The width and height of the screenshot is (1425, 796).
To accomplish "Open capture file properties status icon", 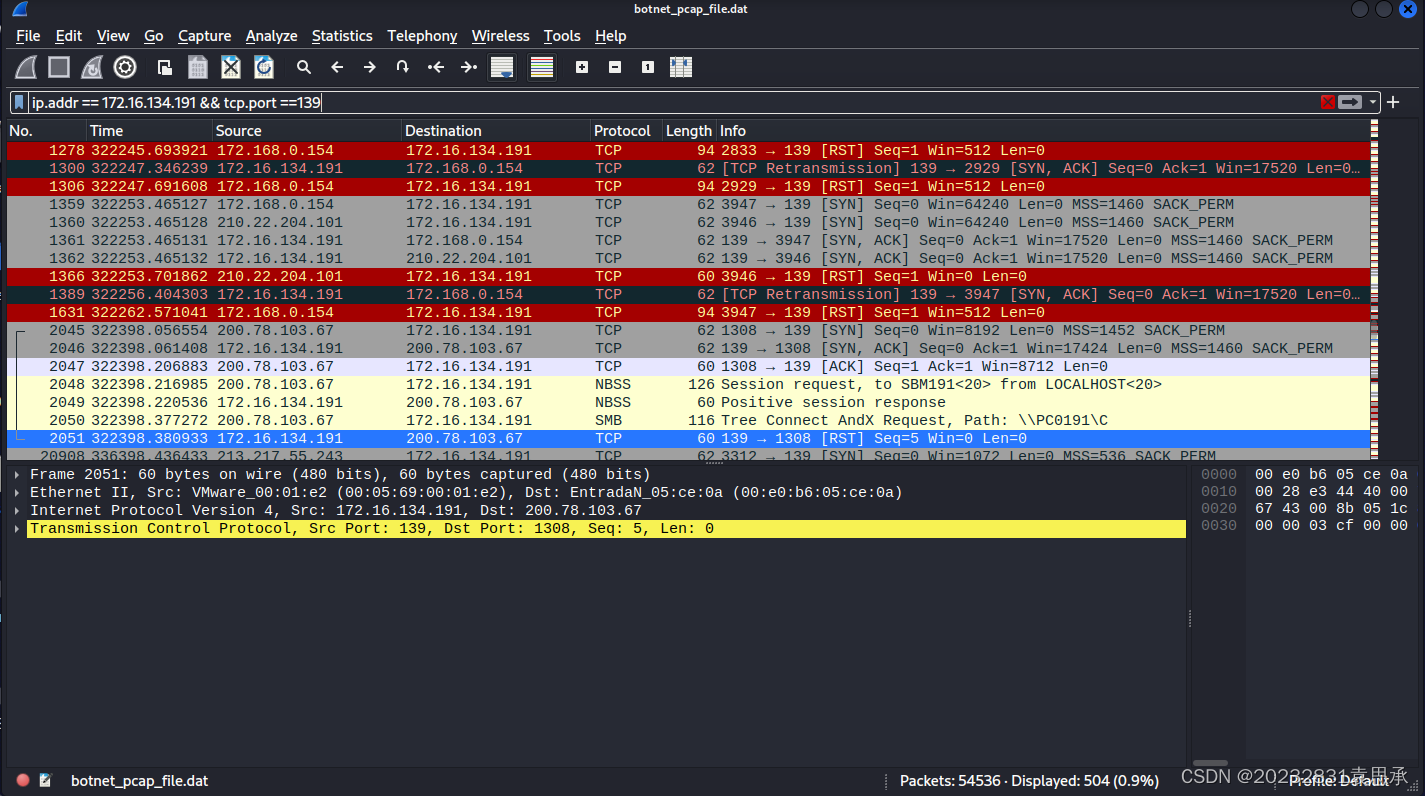I will [x=45, y=780].
